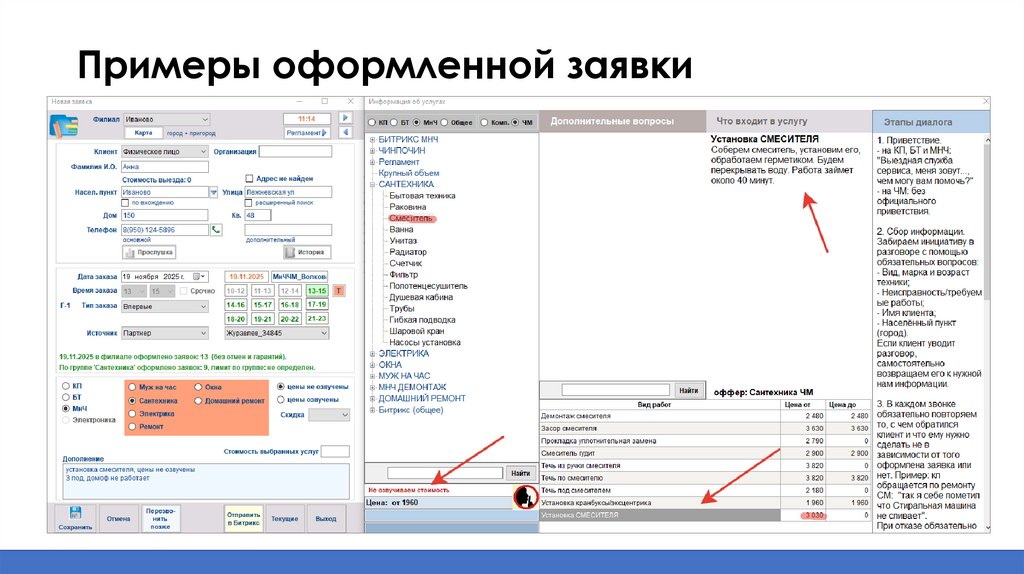Viewport: 1024px width, 574px height.
Task: Open the Этапы диалога tab
Action: pyautogui.click(x=931, y=121)
